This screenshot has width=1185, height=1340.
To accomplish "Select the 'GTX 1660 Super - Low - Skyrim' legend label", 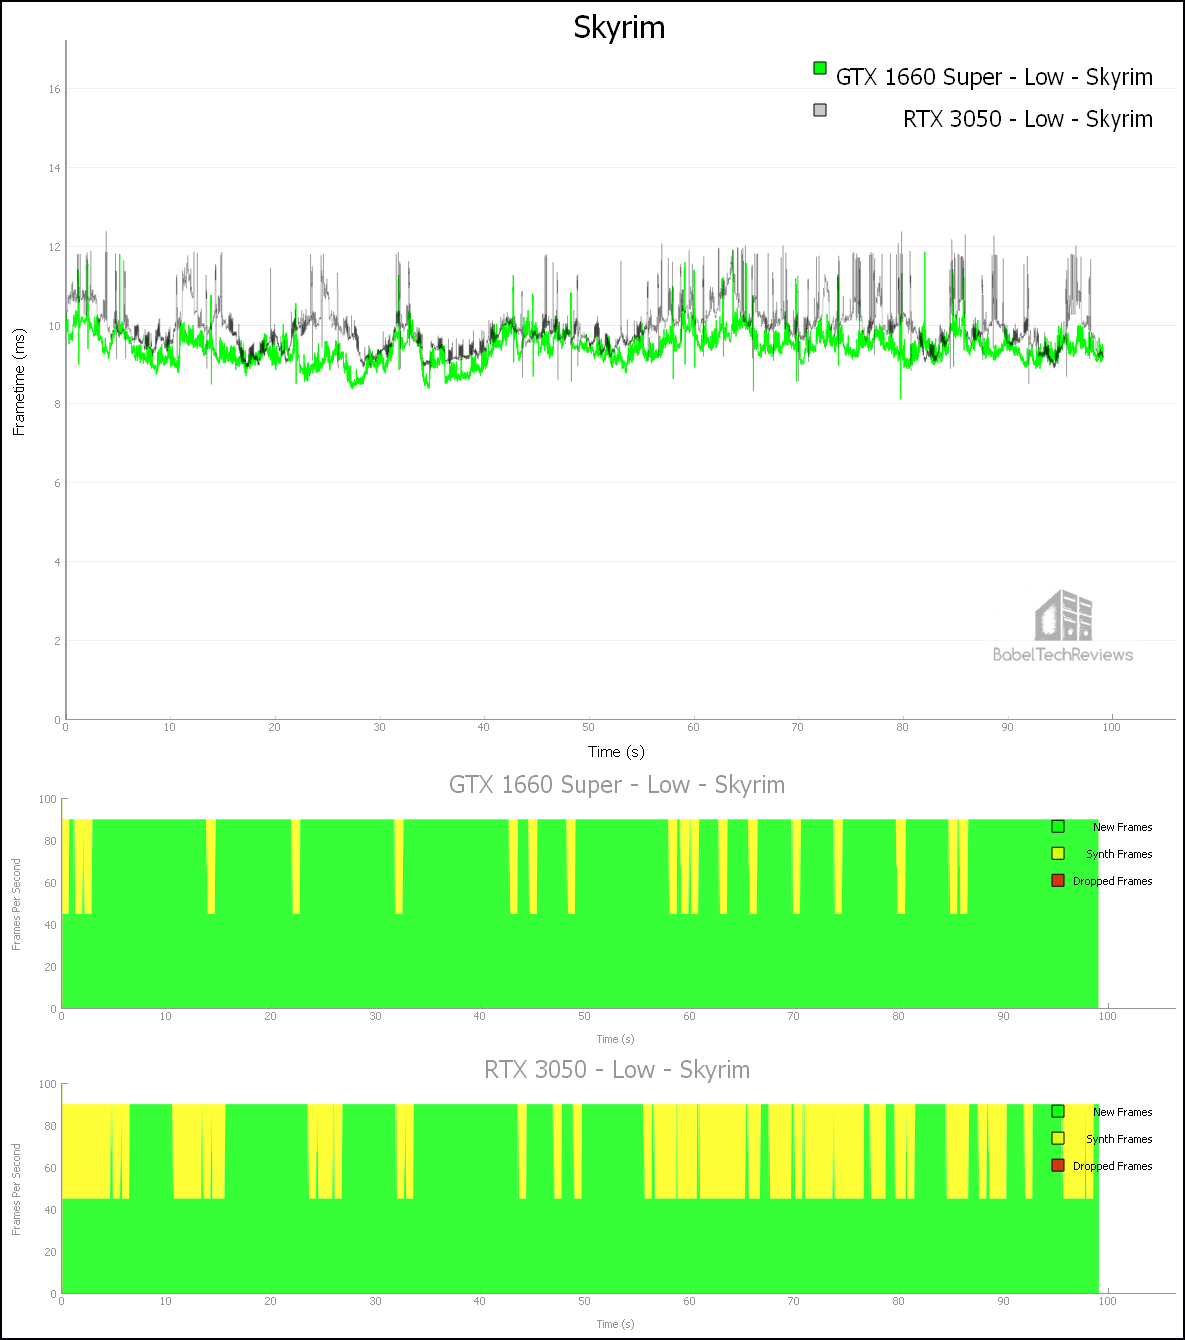I will coord(994,77).
